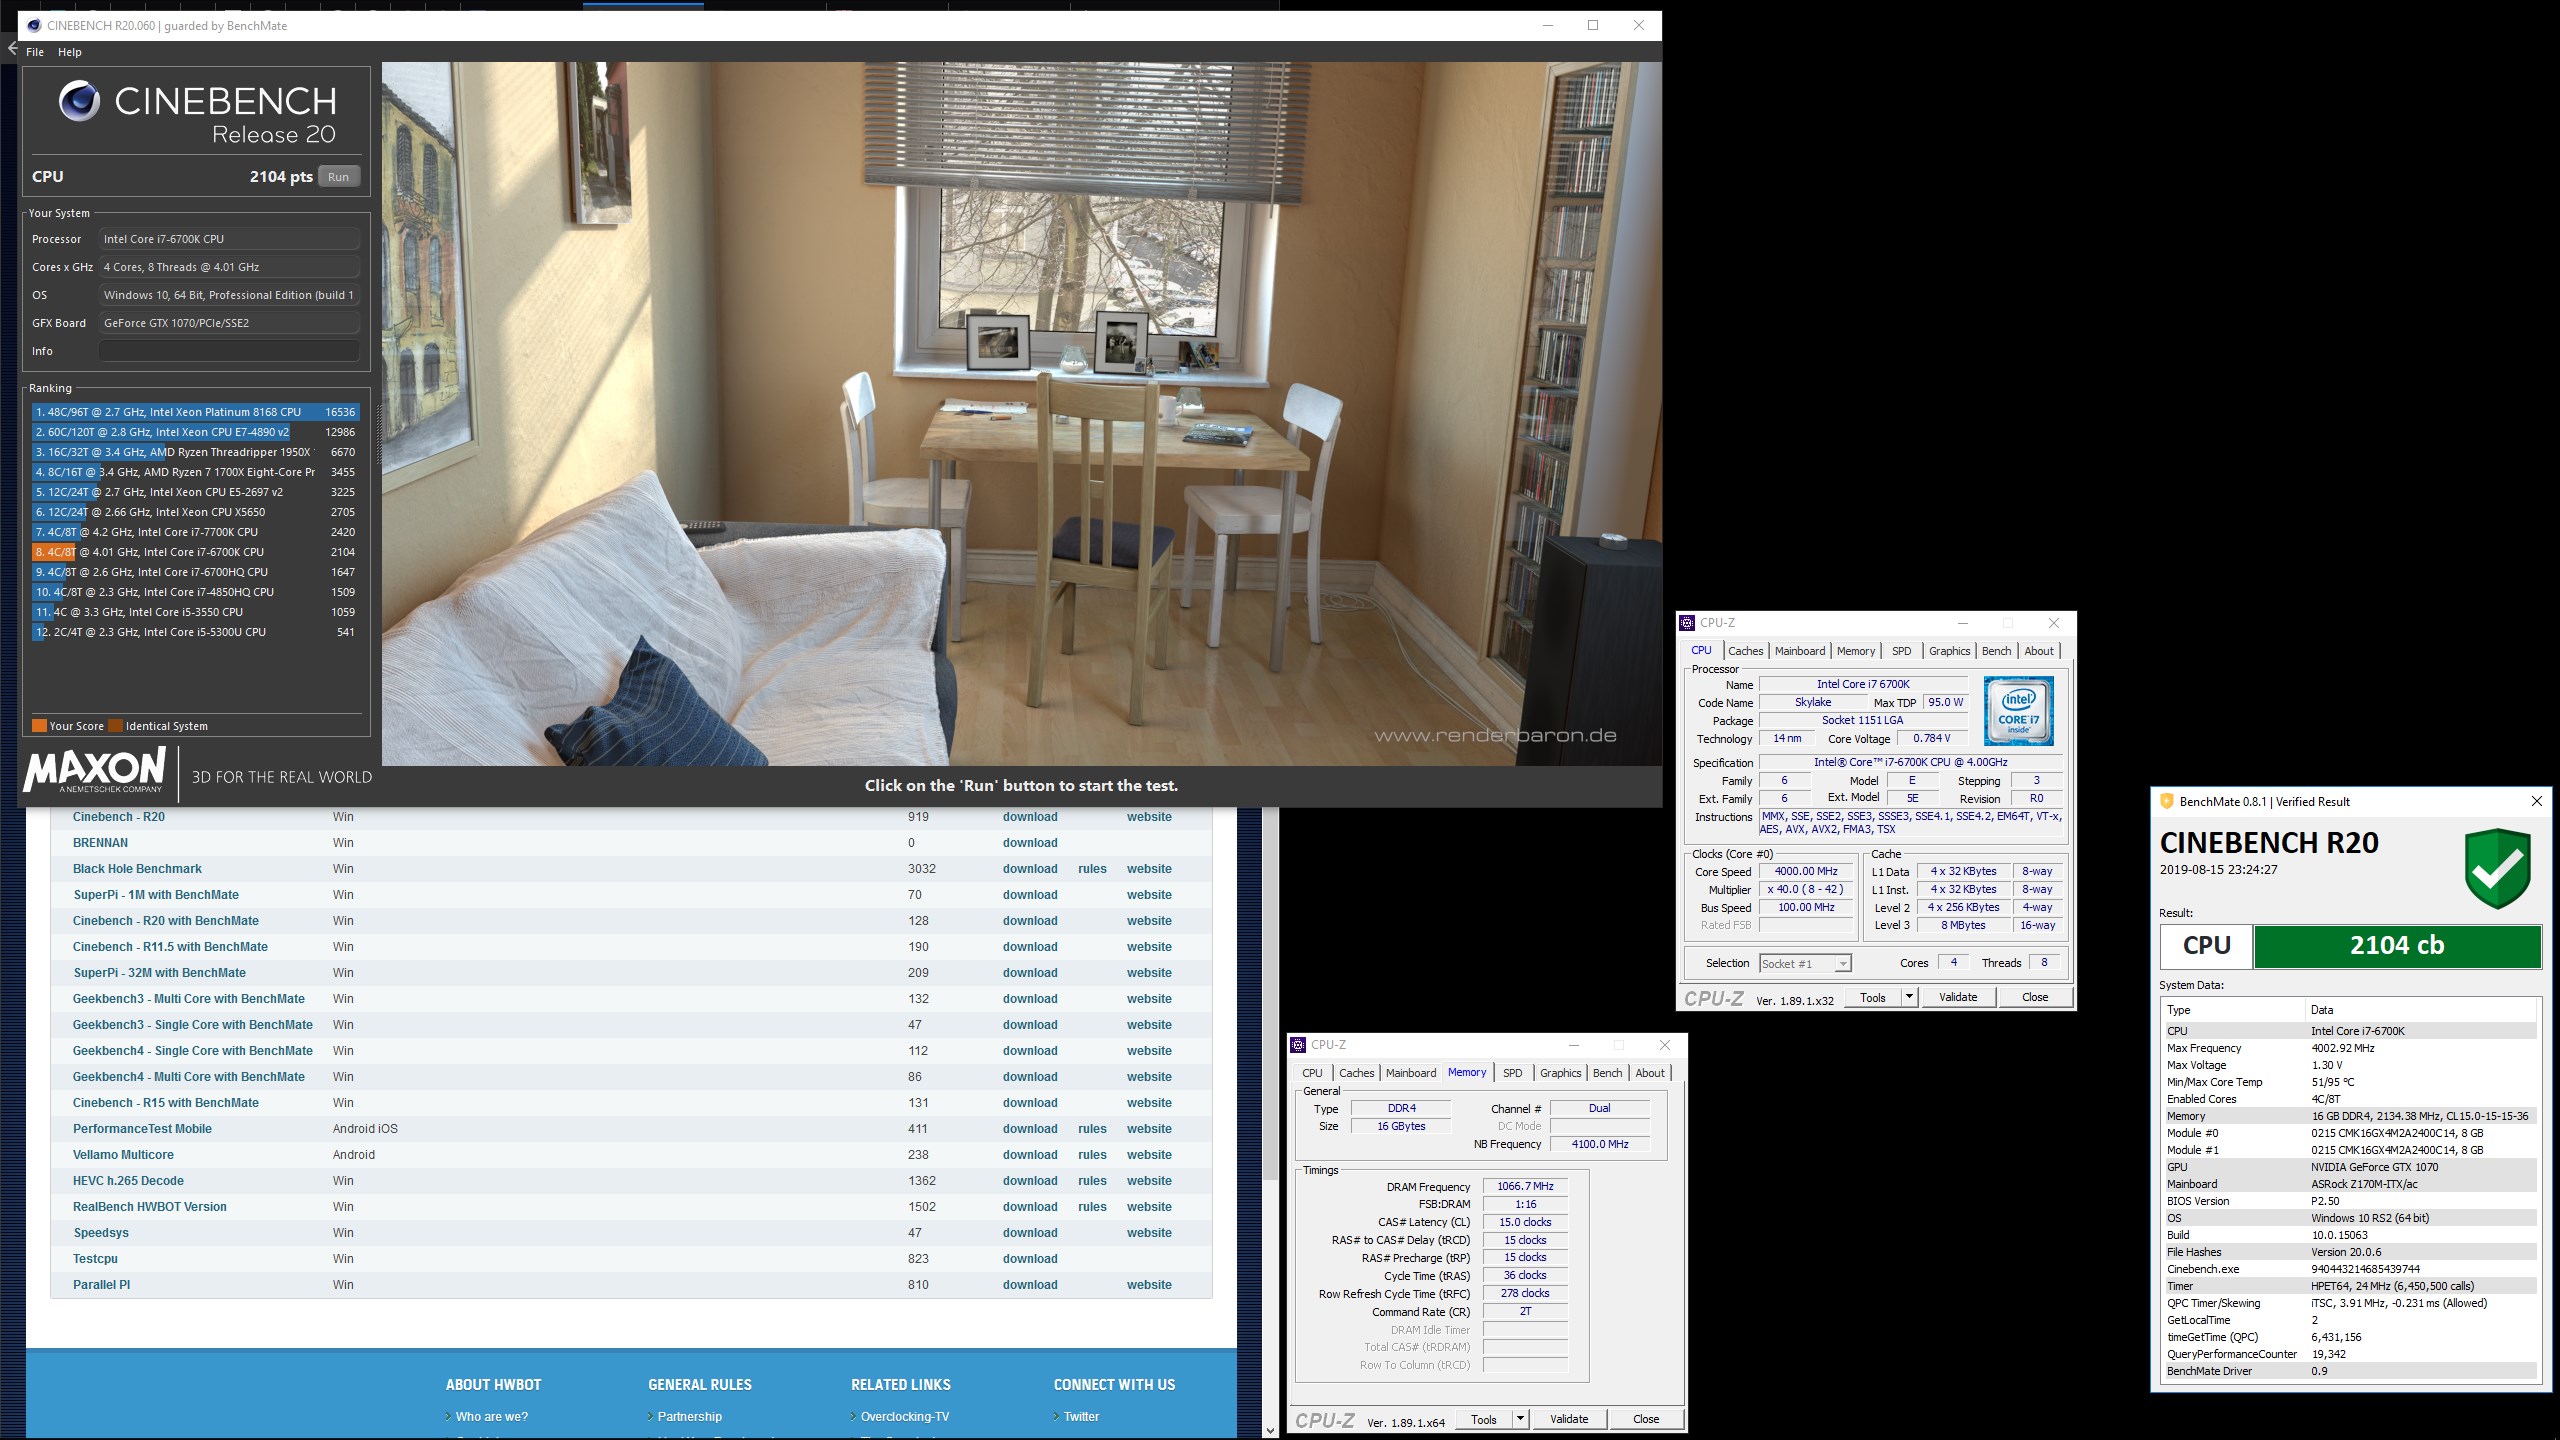Switch to SPD tab in lower CPU-Z window
Image resolution: width=2560 pixels, height=1440 pixels.
(1513, 1073)
